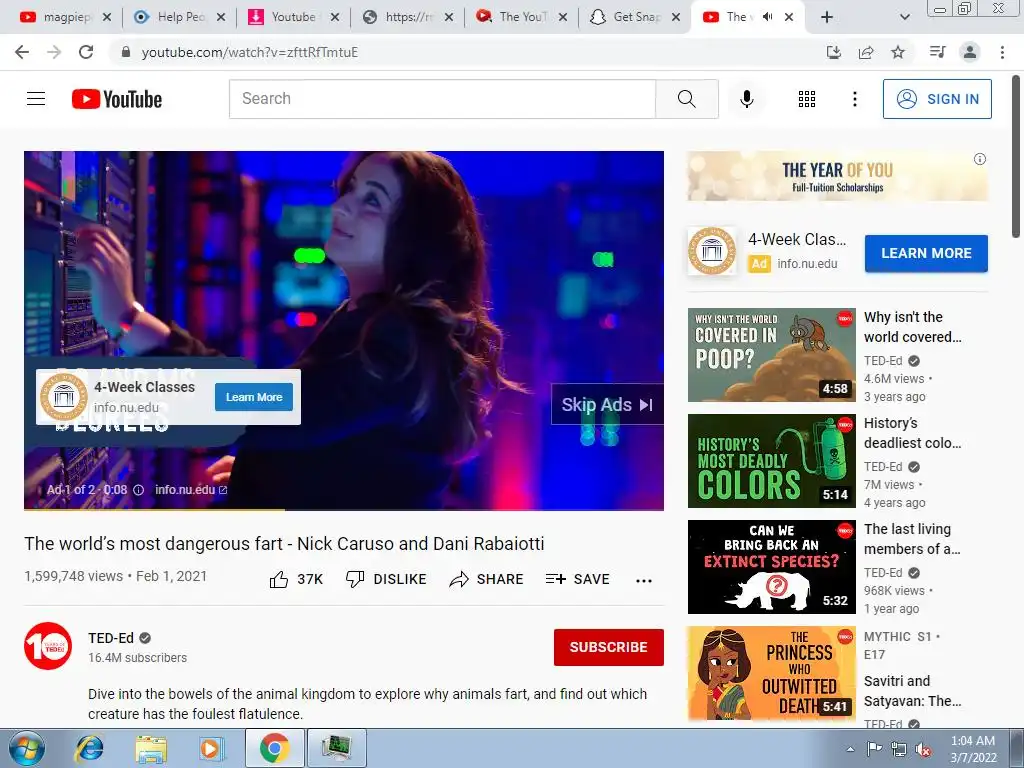
Task: Click Learn More in video ad overlay
Action: [x=254, y=397]
